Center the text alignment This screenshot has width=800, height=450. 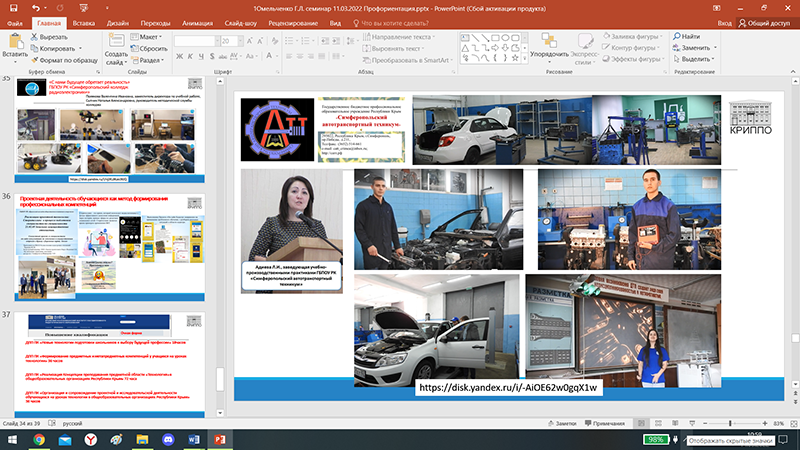299,56
